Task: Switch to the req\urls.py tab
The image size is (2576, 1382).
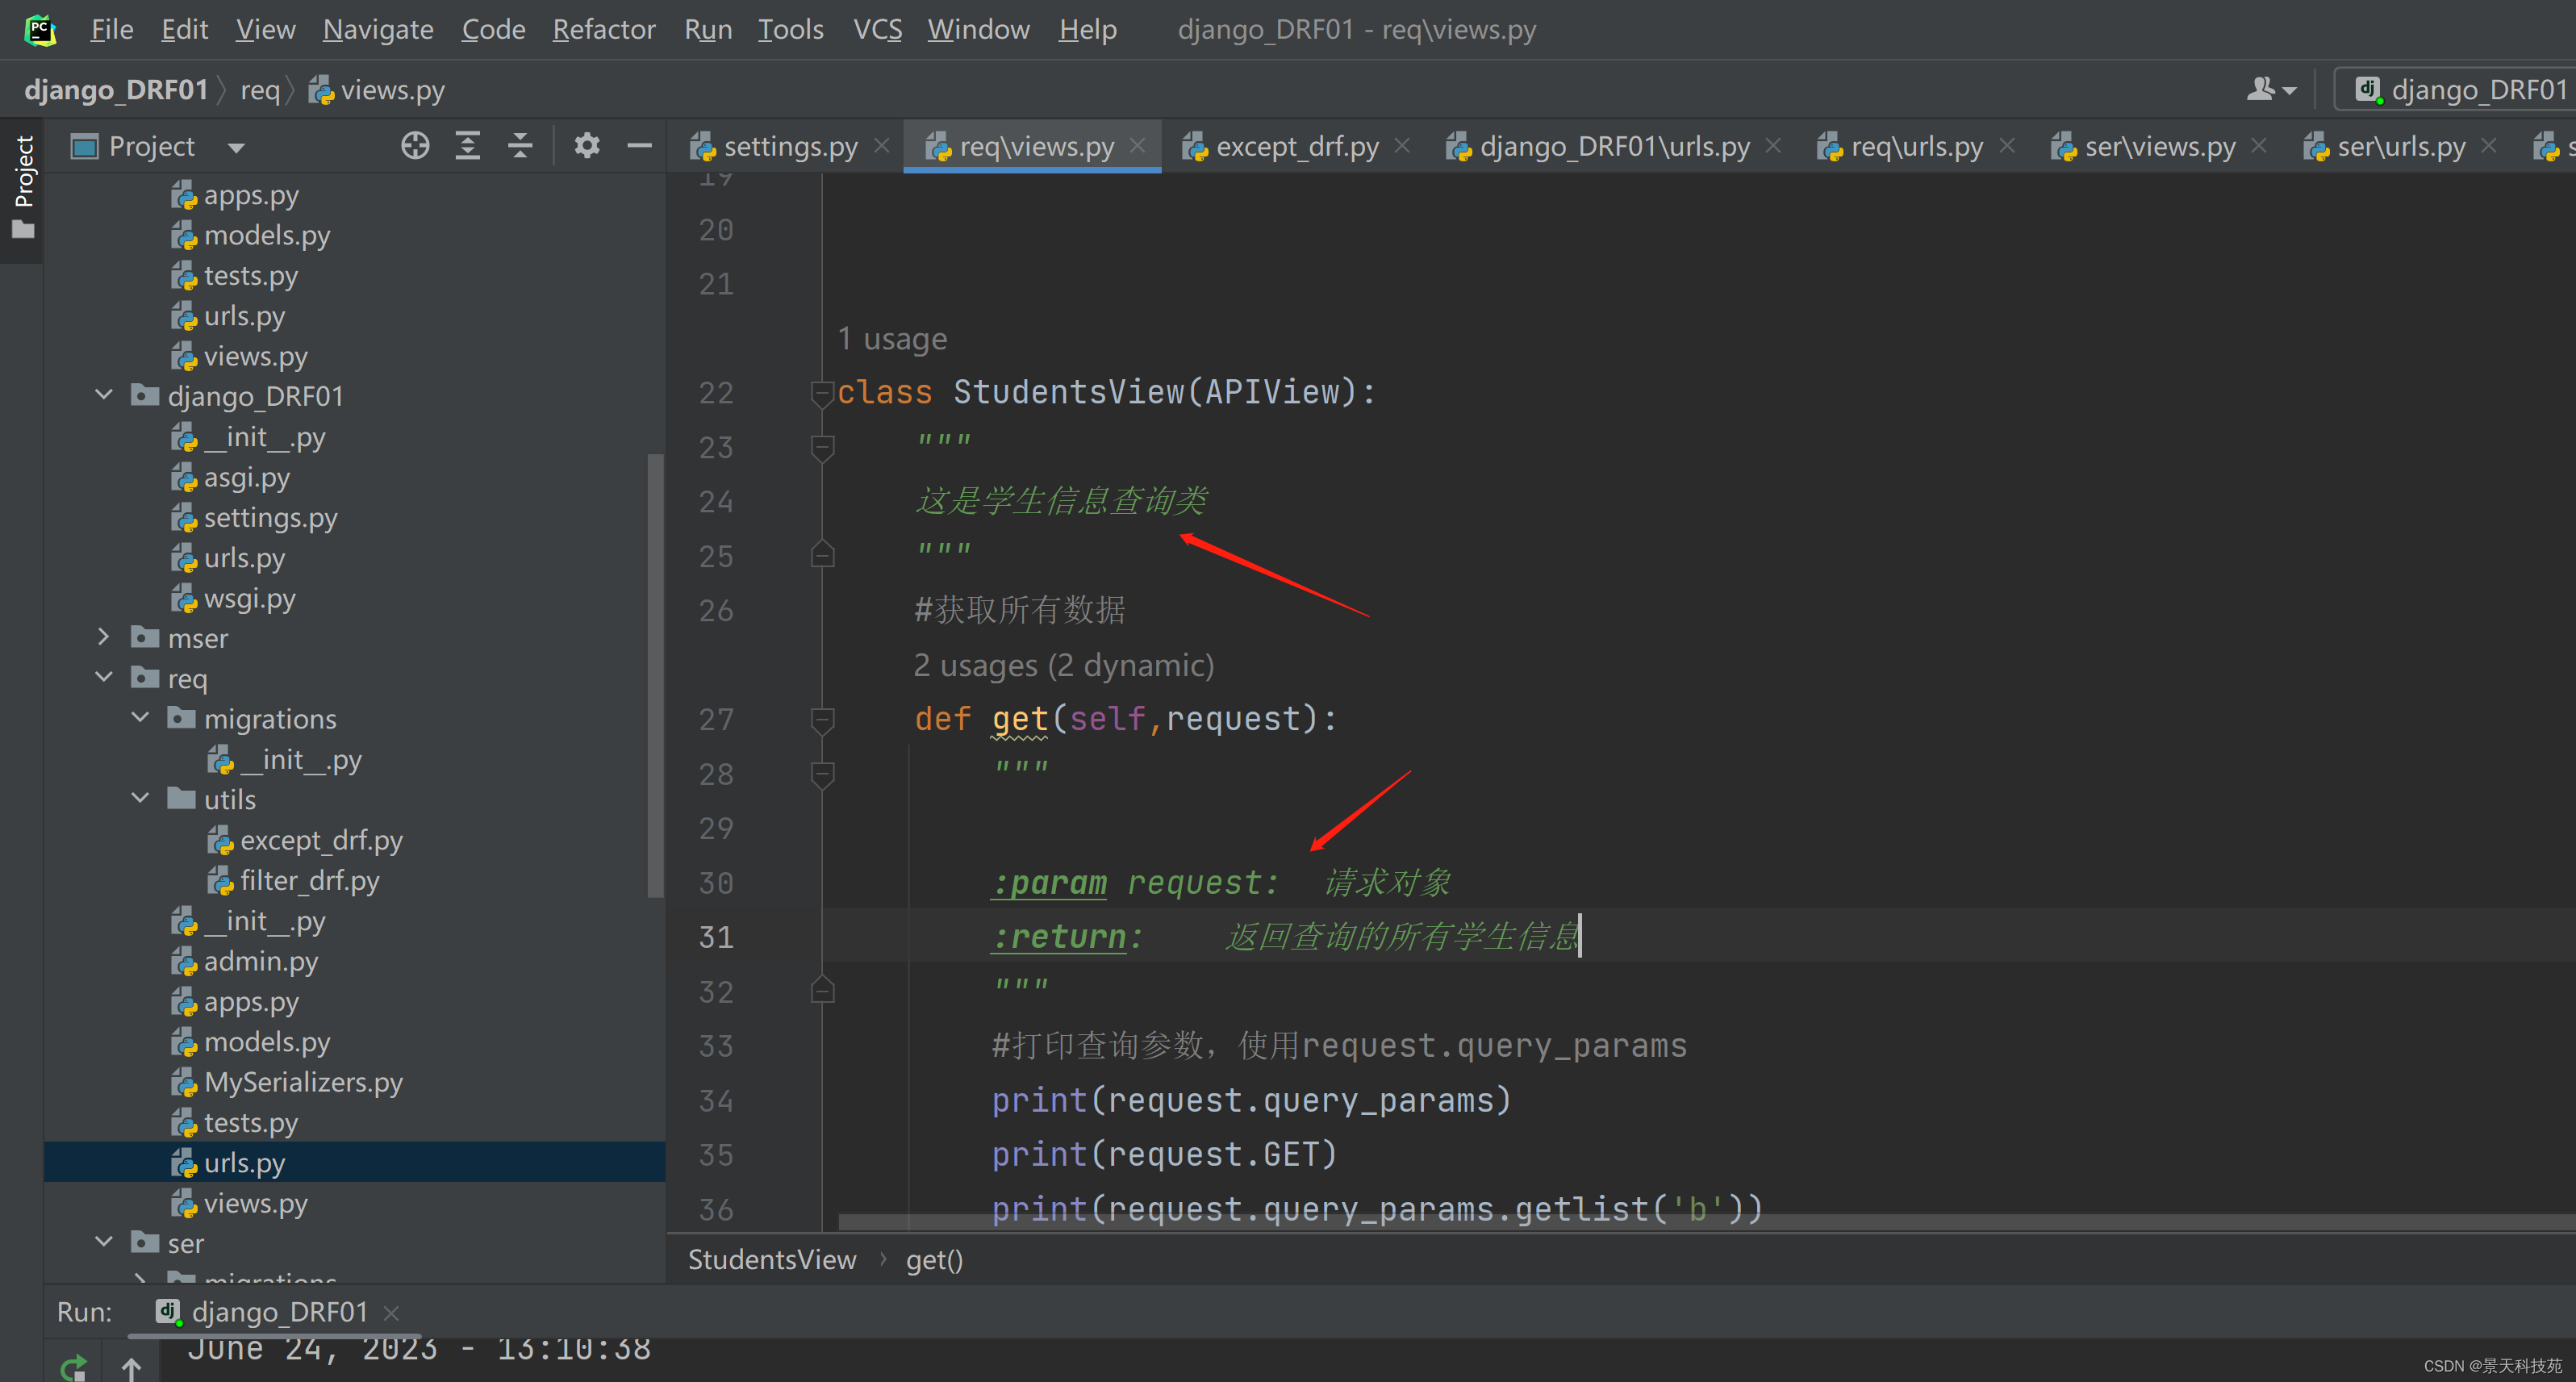Action: pyautogui.click(x=1917, y=146)
